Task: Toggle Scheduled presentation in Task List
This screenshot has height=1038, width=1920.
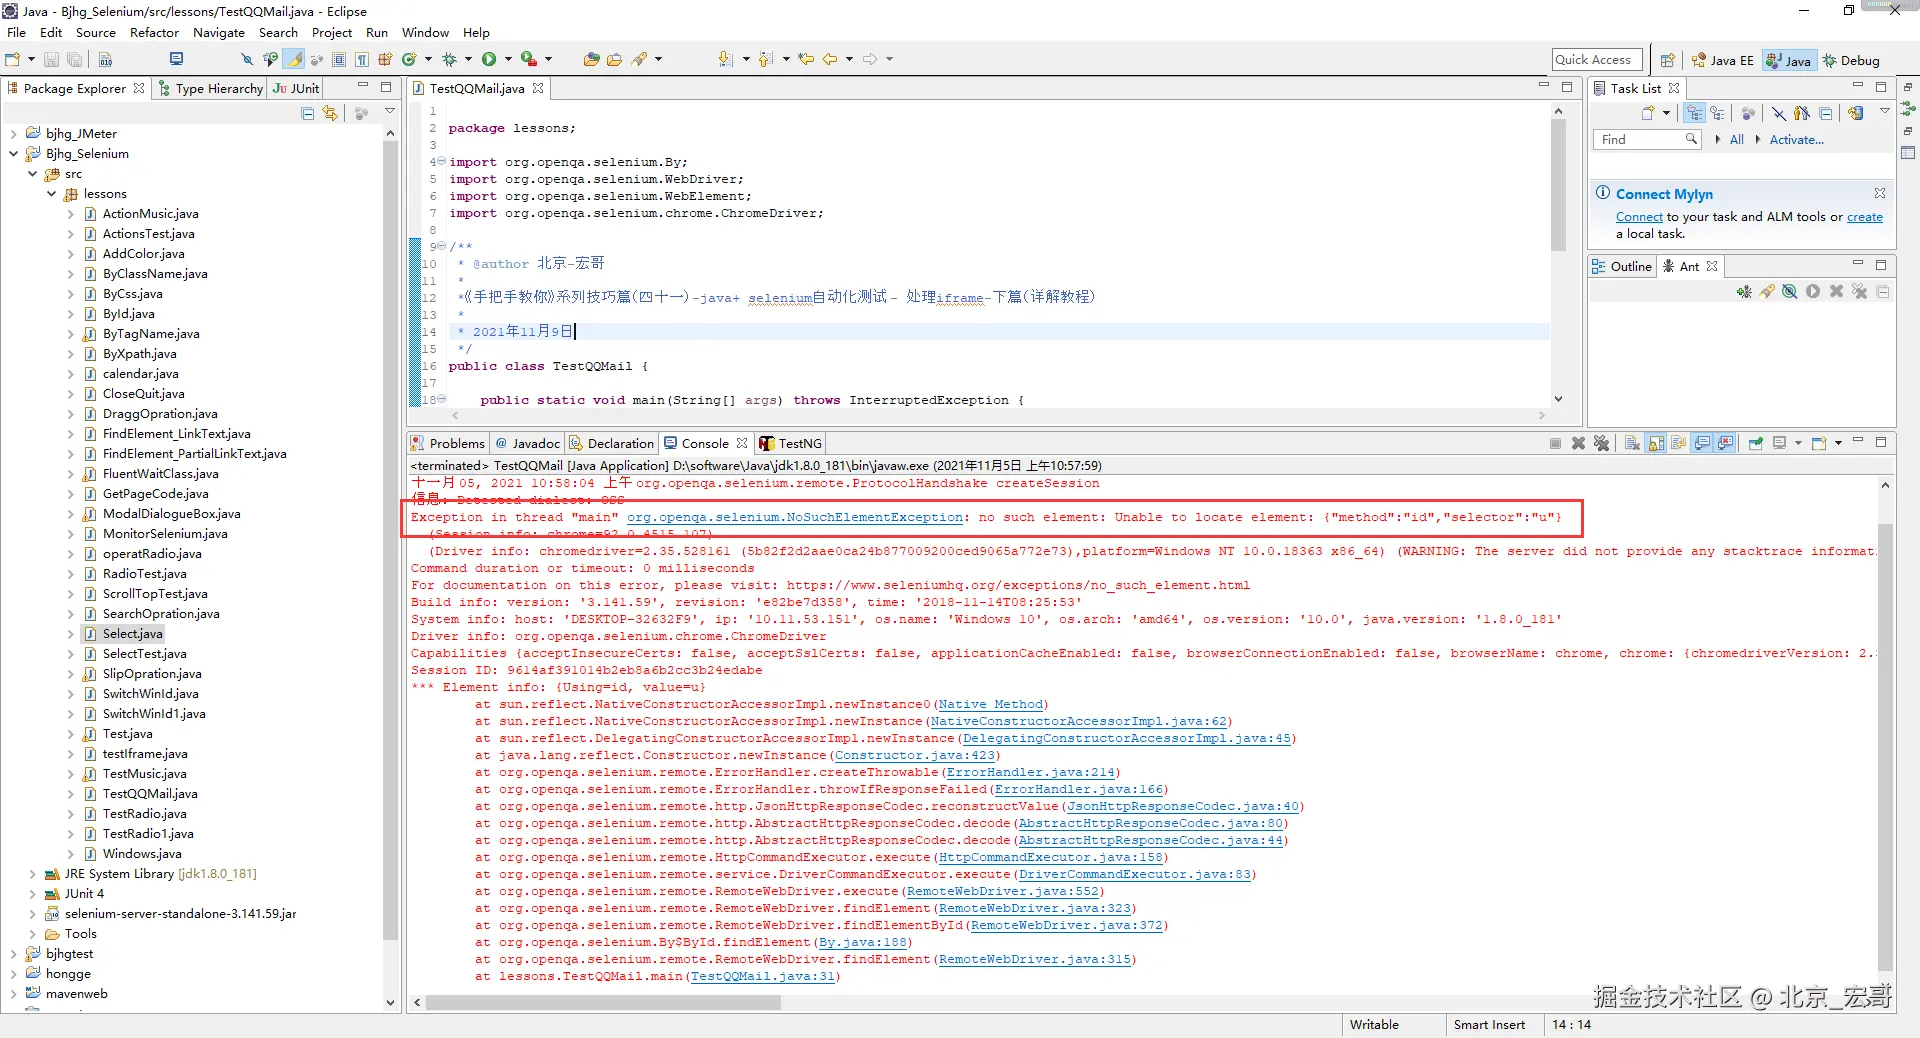Action: tap(1717, 113)
